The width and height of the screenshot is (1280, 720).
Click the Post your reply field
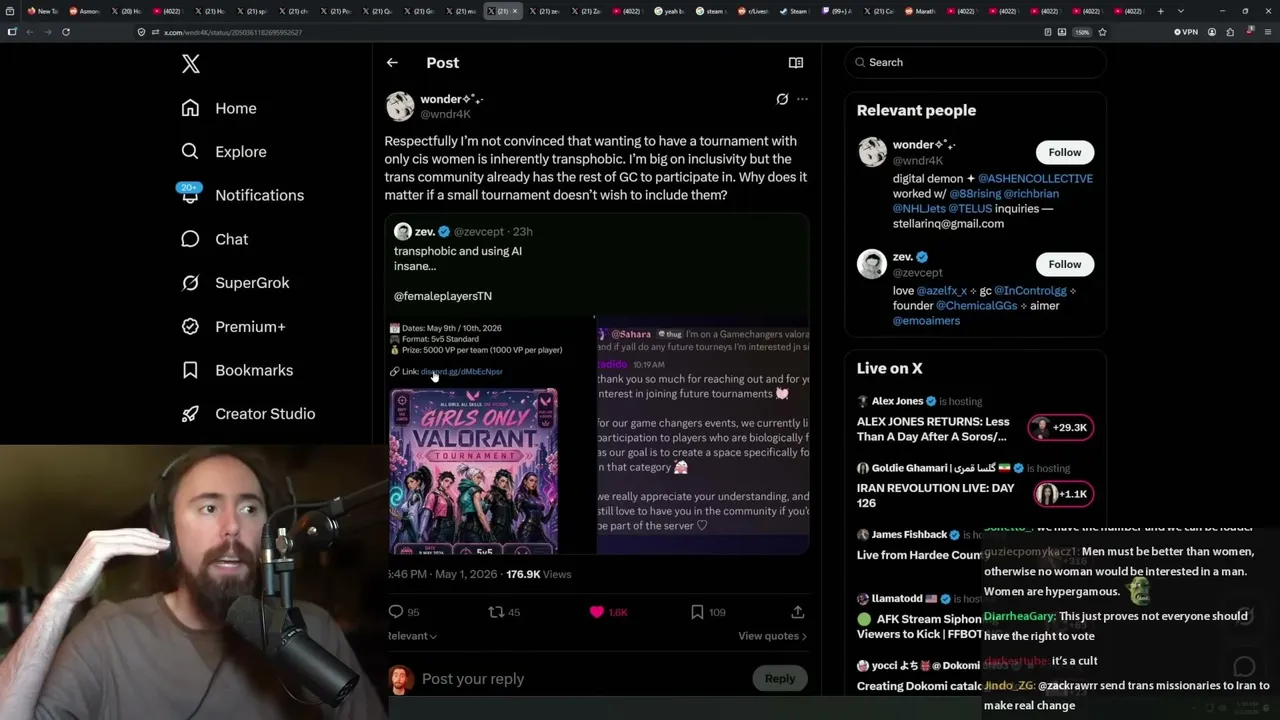(582, 679)
